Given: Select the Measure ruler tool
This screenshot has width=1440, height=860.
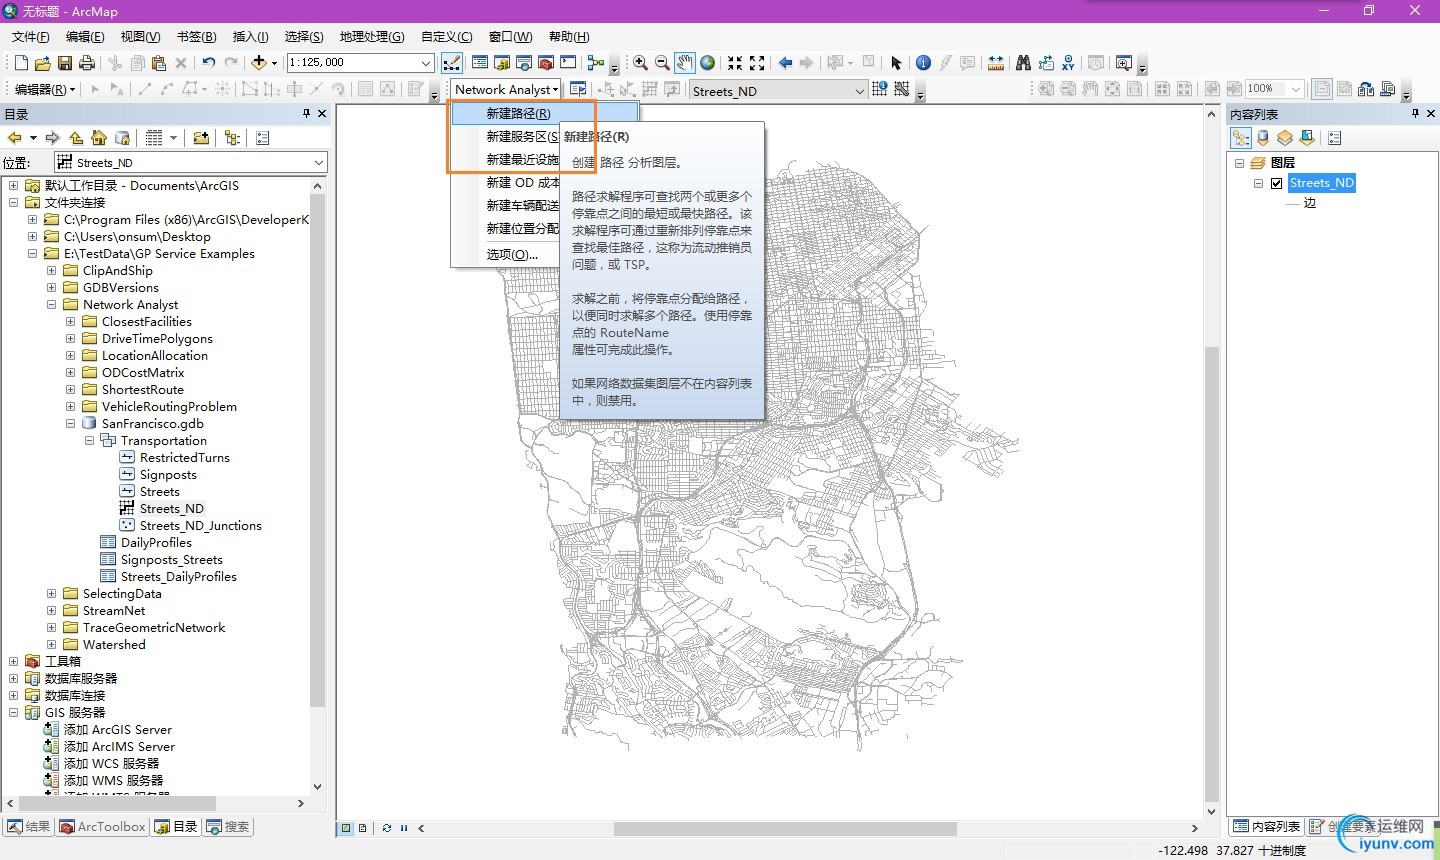Looking at the screenshot, I should point(996,63).
